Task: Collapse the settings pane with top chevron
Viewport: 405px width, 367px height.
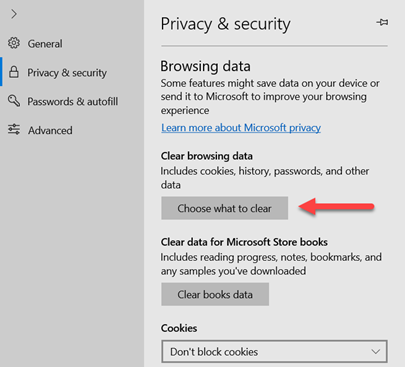Action: (14, 14)
